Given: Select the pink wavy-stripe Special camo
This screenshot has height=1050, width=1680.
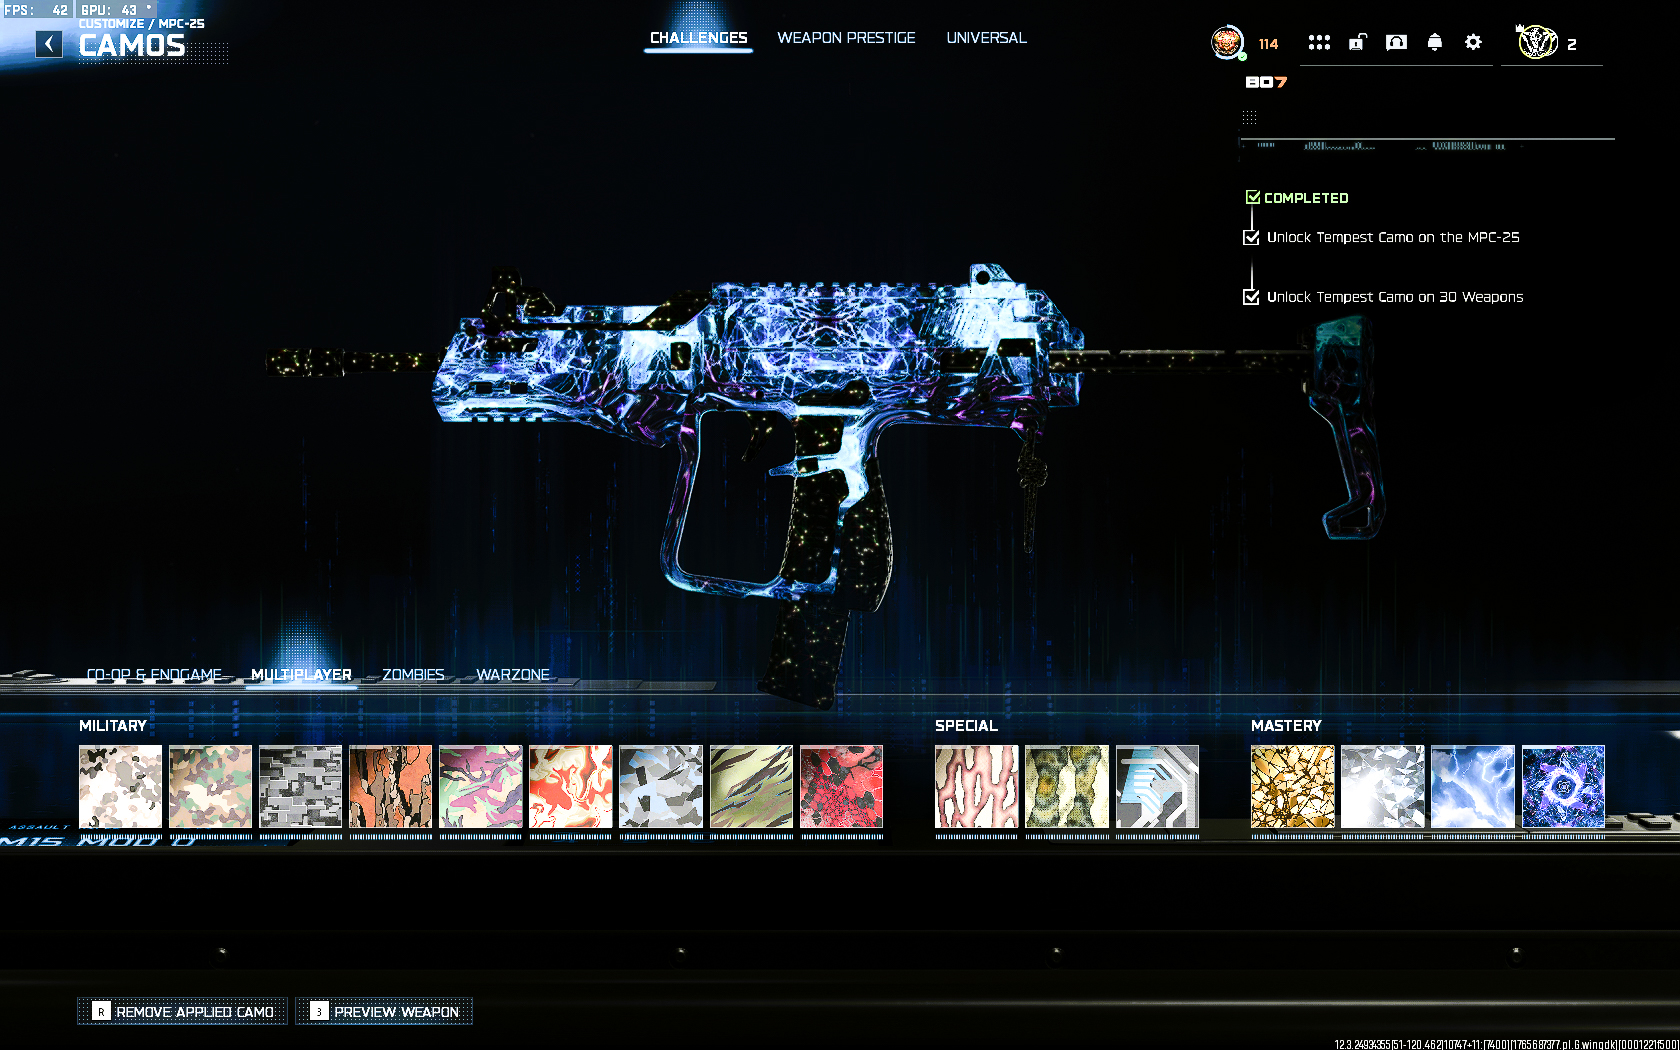Looking at the screenshot, I should [977, 786].
